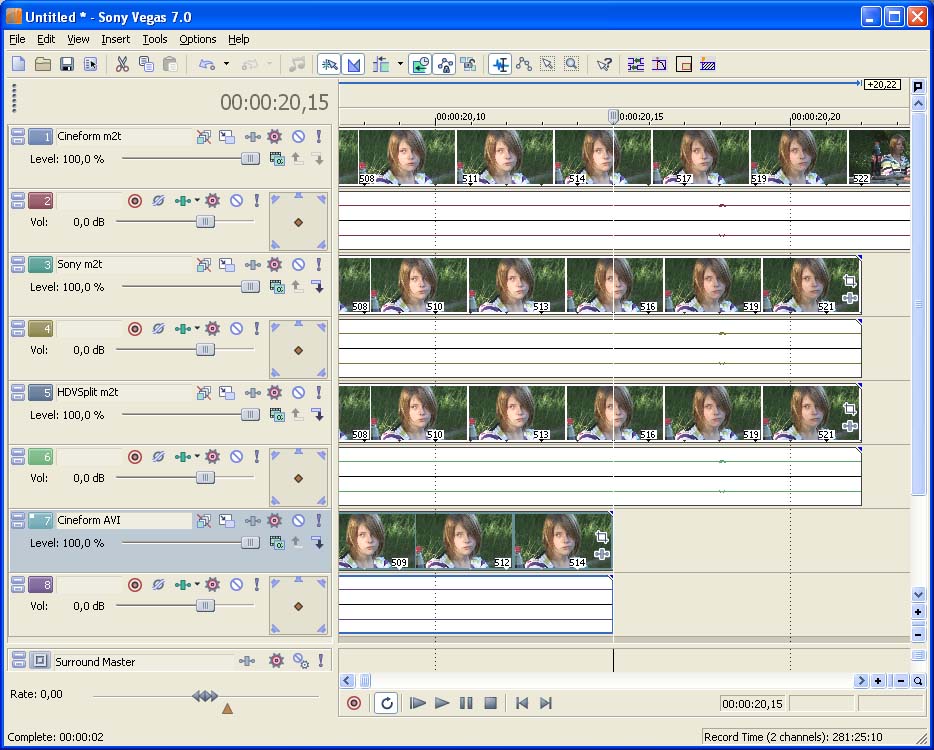Screen dimensions: 934x750
Task: Make compositing child on HDVSplit m2t track
Action: point(319,415)
